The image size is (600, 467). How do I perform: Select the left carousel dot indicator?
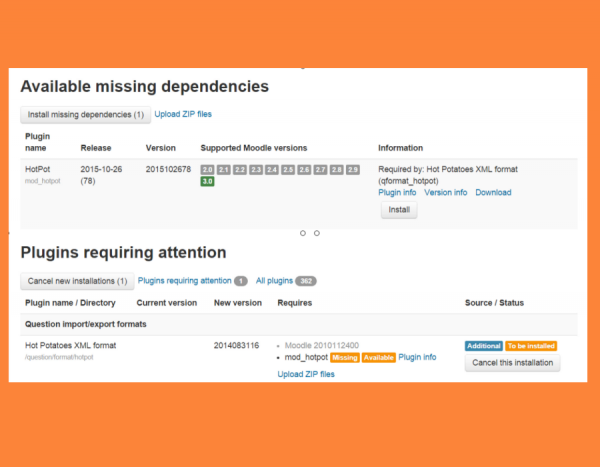[302, 233]
